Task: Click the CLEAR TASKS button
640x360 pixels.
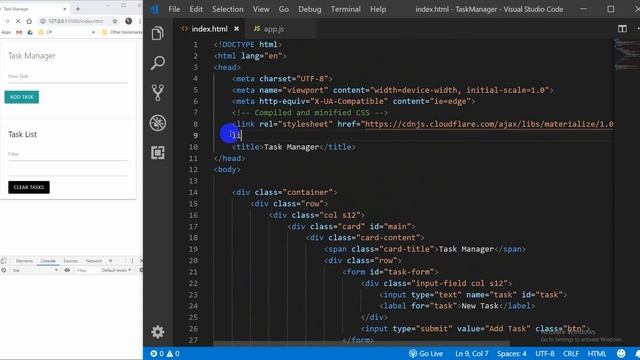Action: [x=29, y=187]
